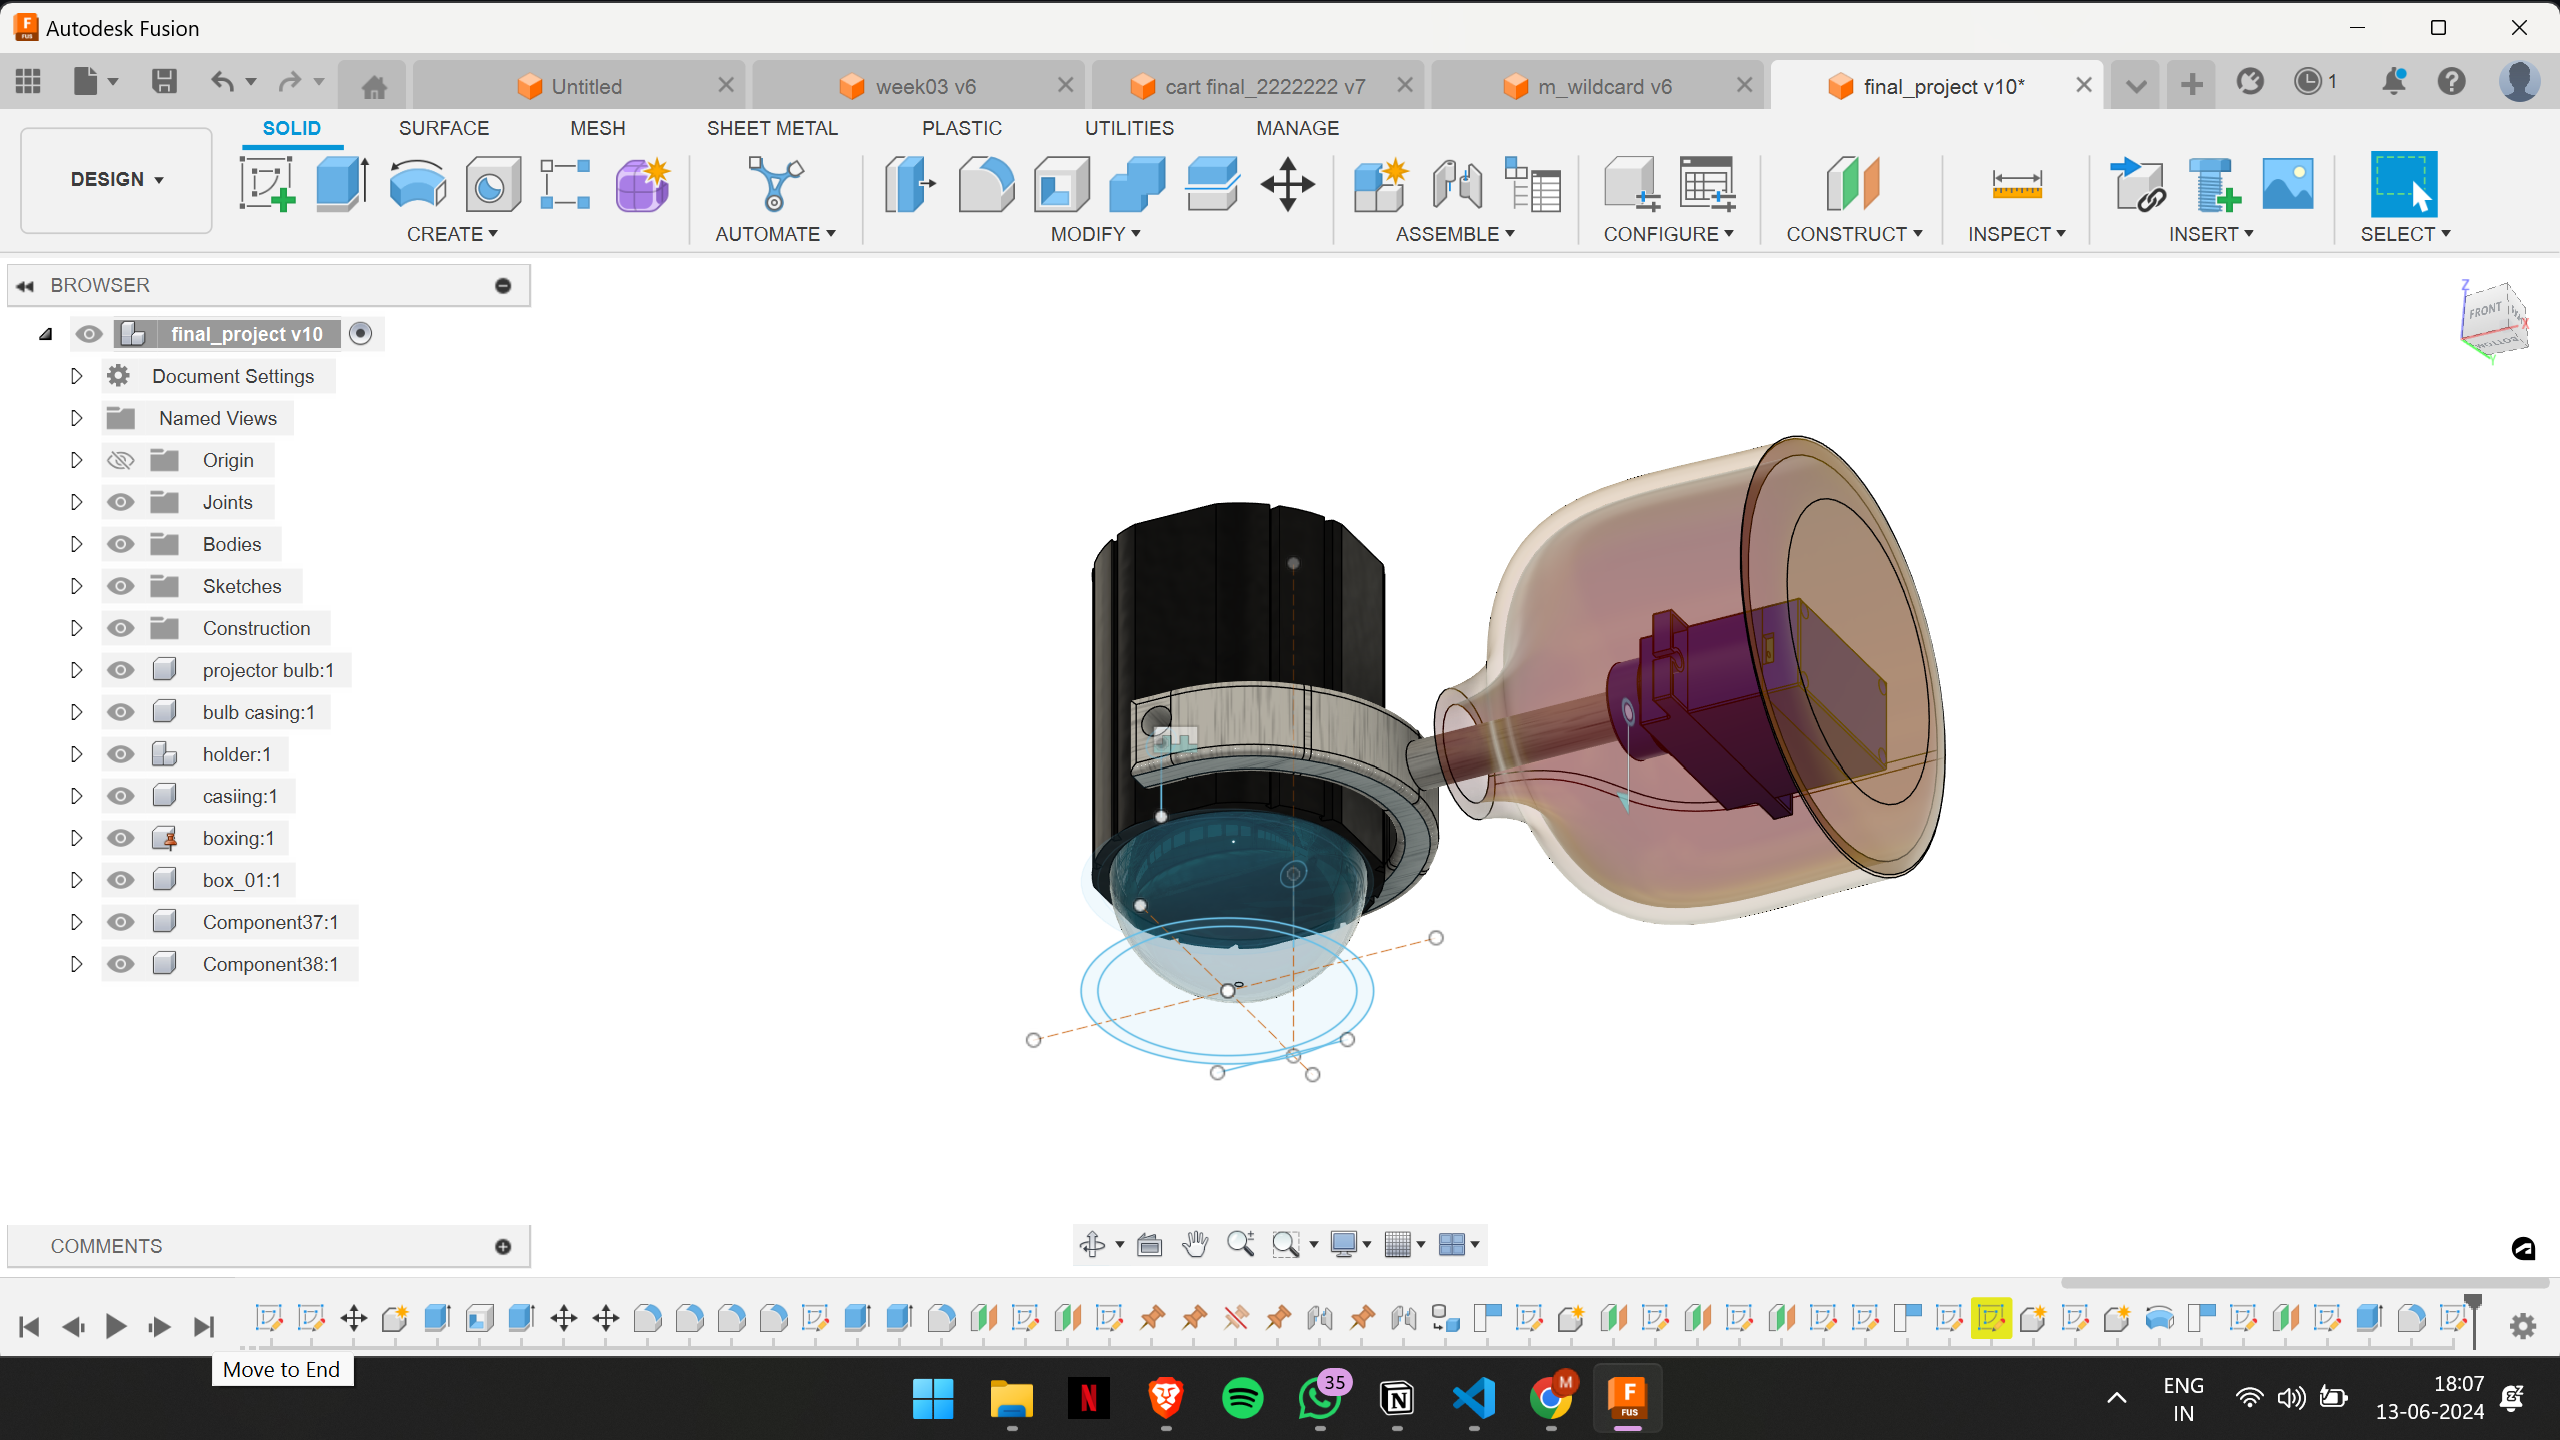Select the Shell tool

1061,184
